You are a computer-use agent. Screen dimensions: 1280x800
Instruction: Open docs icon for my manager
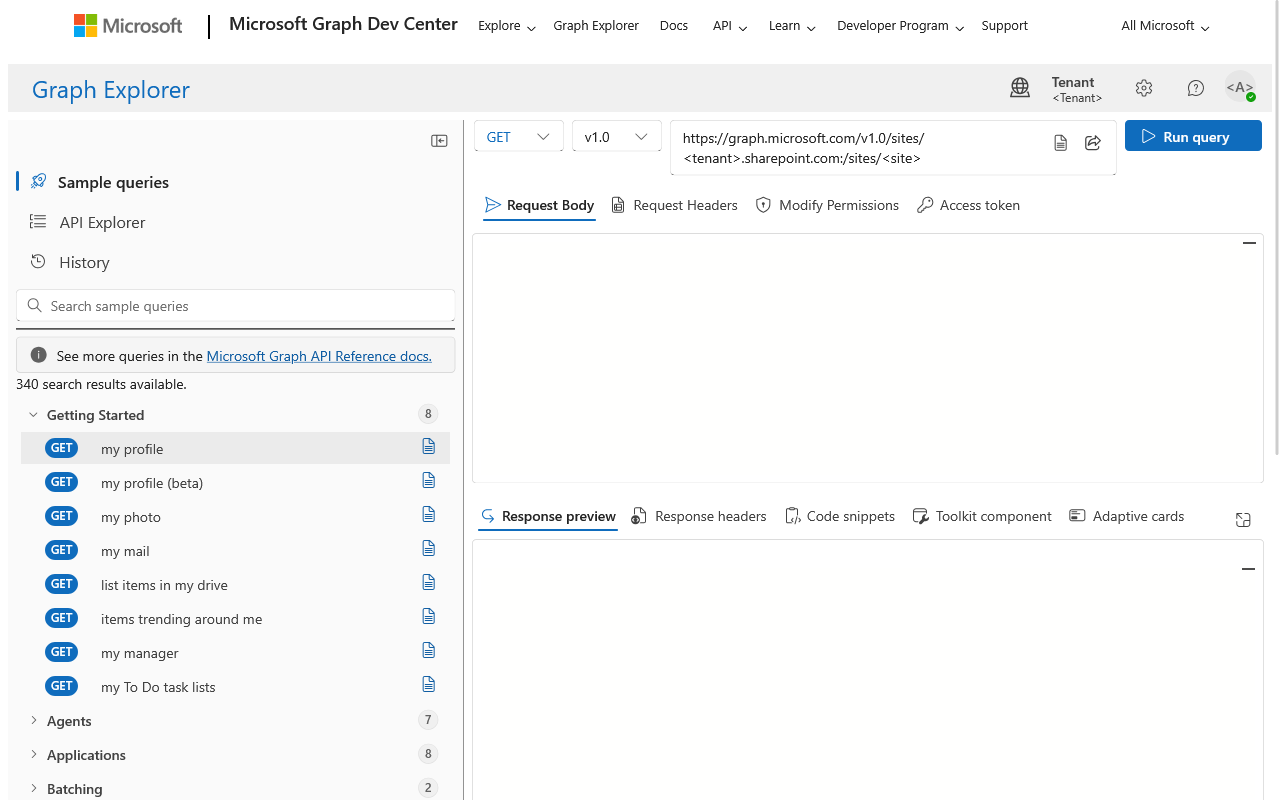tap(429, 650)
